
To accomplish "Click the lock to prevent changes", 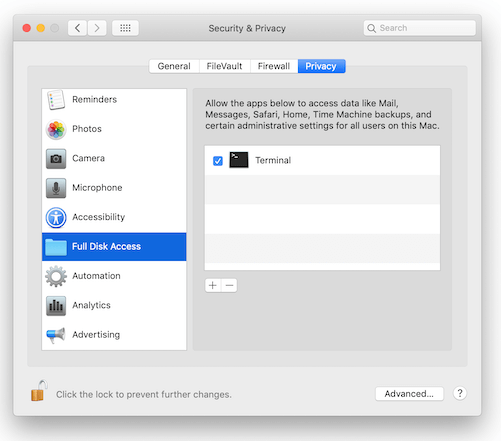I will [39, 391].
